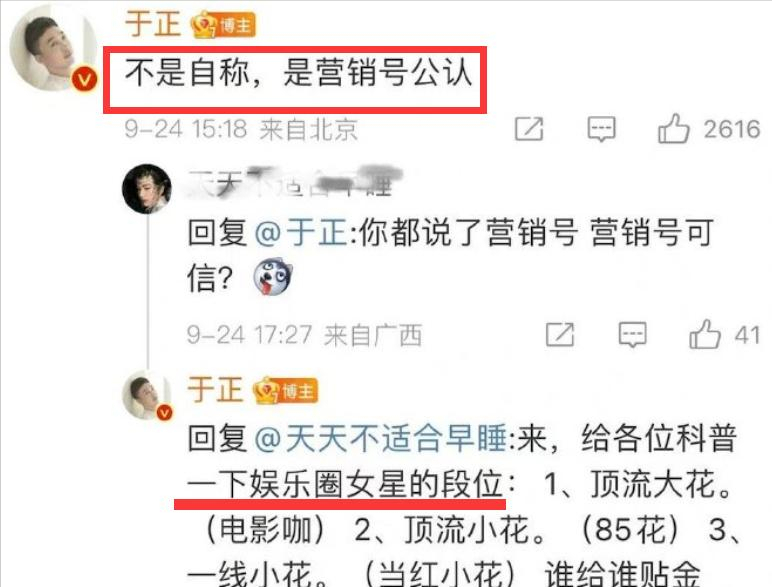Click the orange verified V on the top avatar
Screen dimensions: 772x587
tap(85, 80)
